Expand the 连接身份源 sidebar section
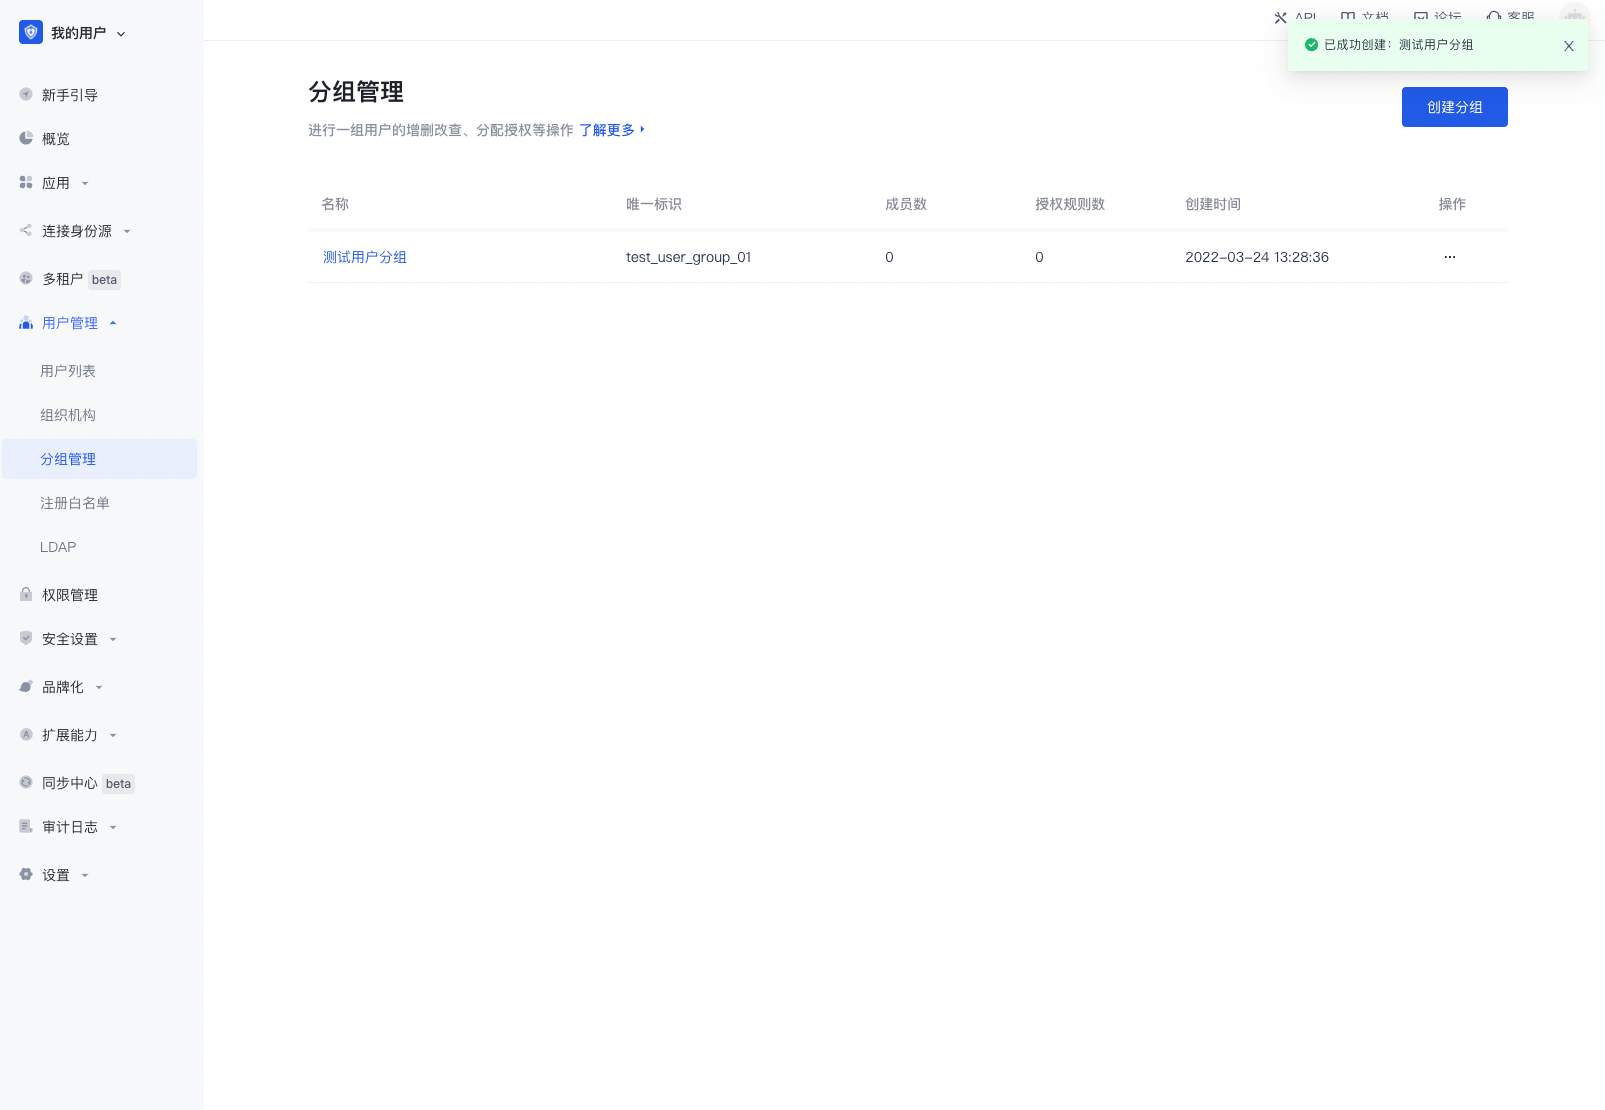The width and height of the screenshot is (1605, 1110). (x=77, y=231)
